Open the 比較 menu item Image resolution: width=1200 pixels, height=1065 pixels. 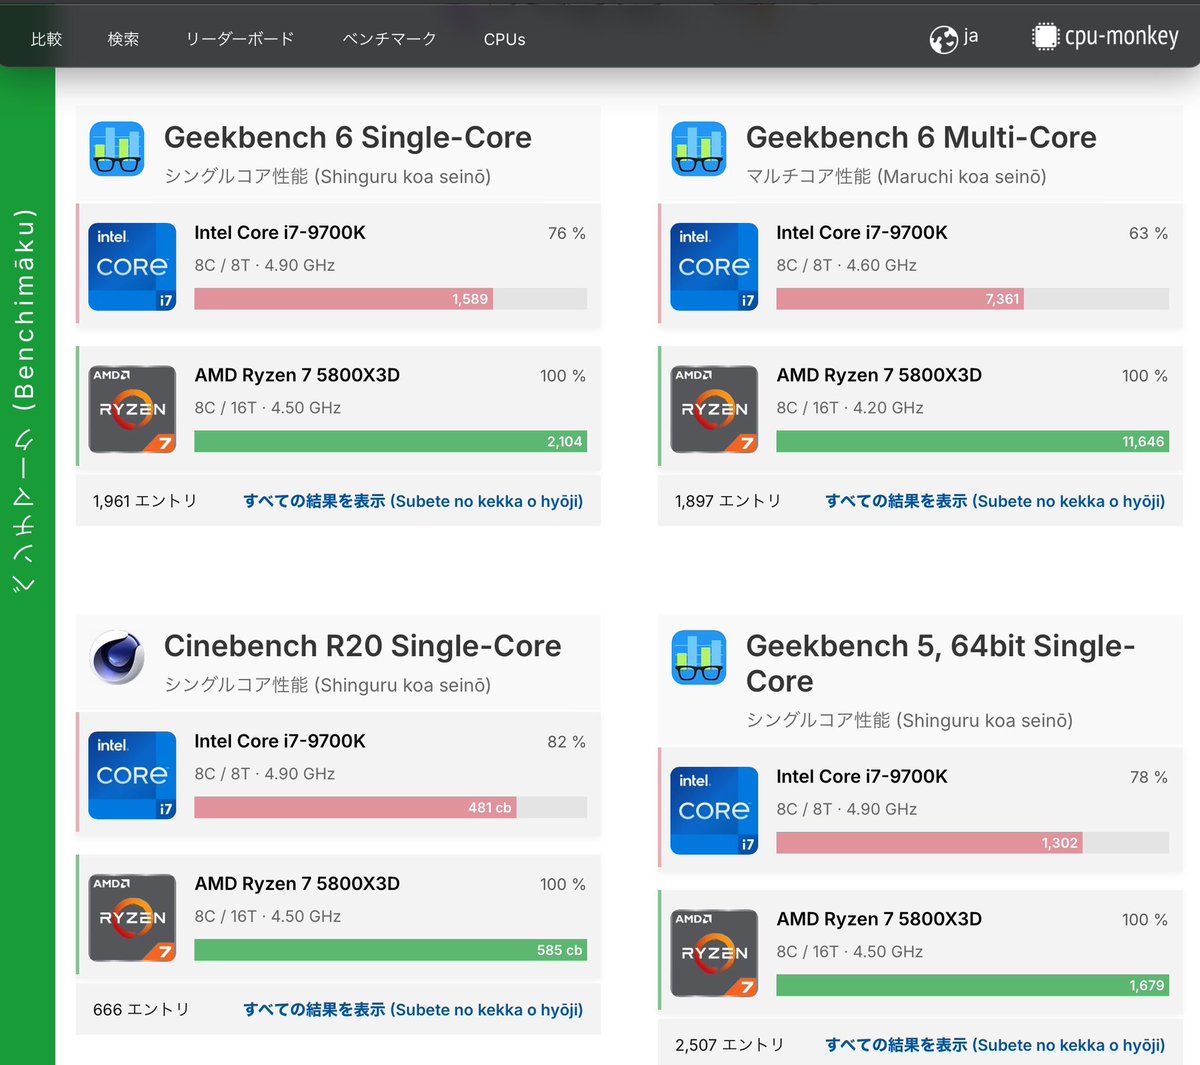point(46,39)
